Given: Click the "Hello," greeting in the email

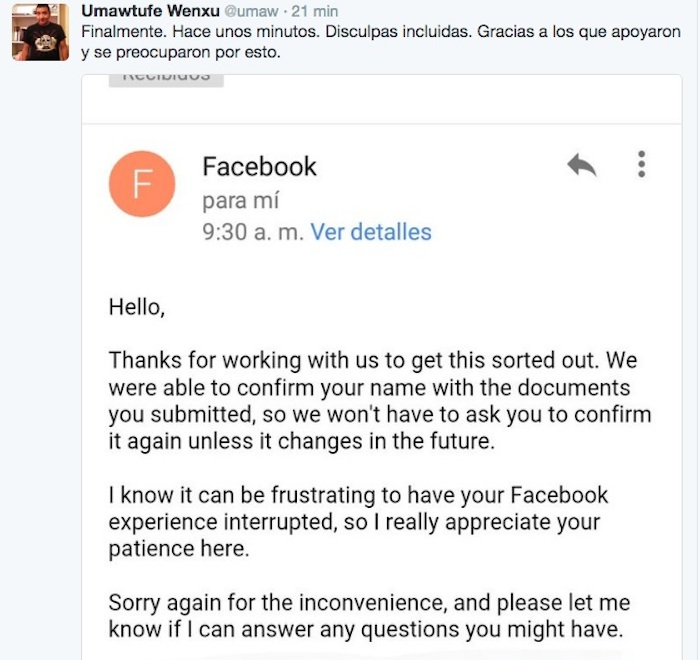Looking at the screenshot, I should (136, 307).
